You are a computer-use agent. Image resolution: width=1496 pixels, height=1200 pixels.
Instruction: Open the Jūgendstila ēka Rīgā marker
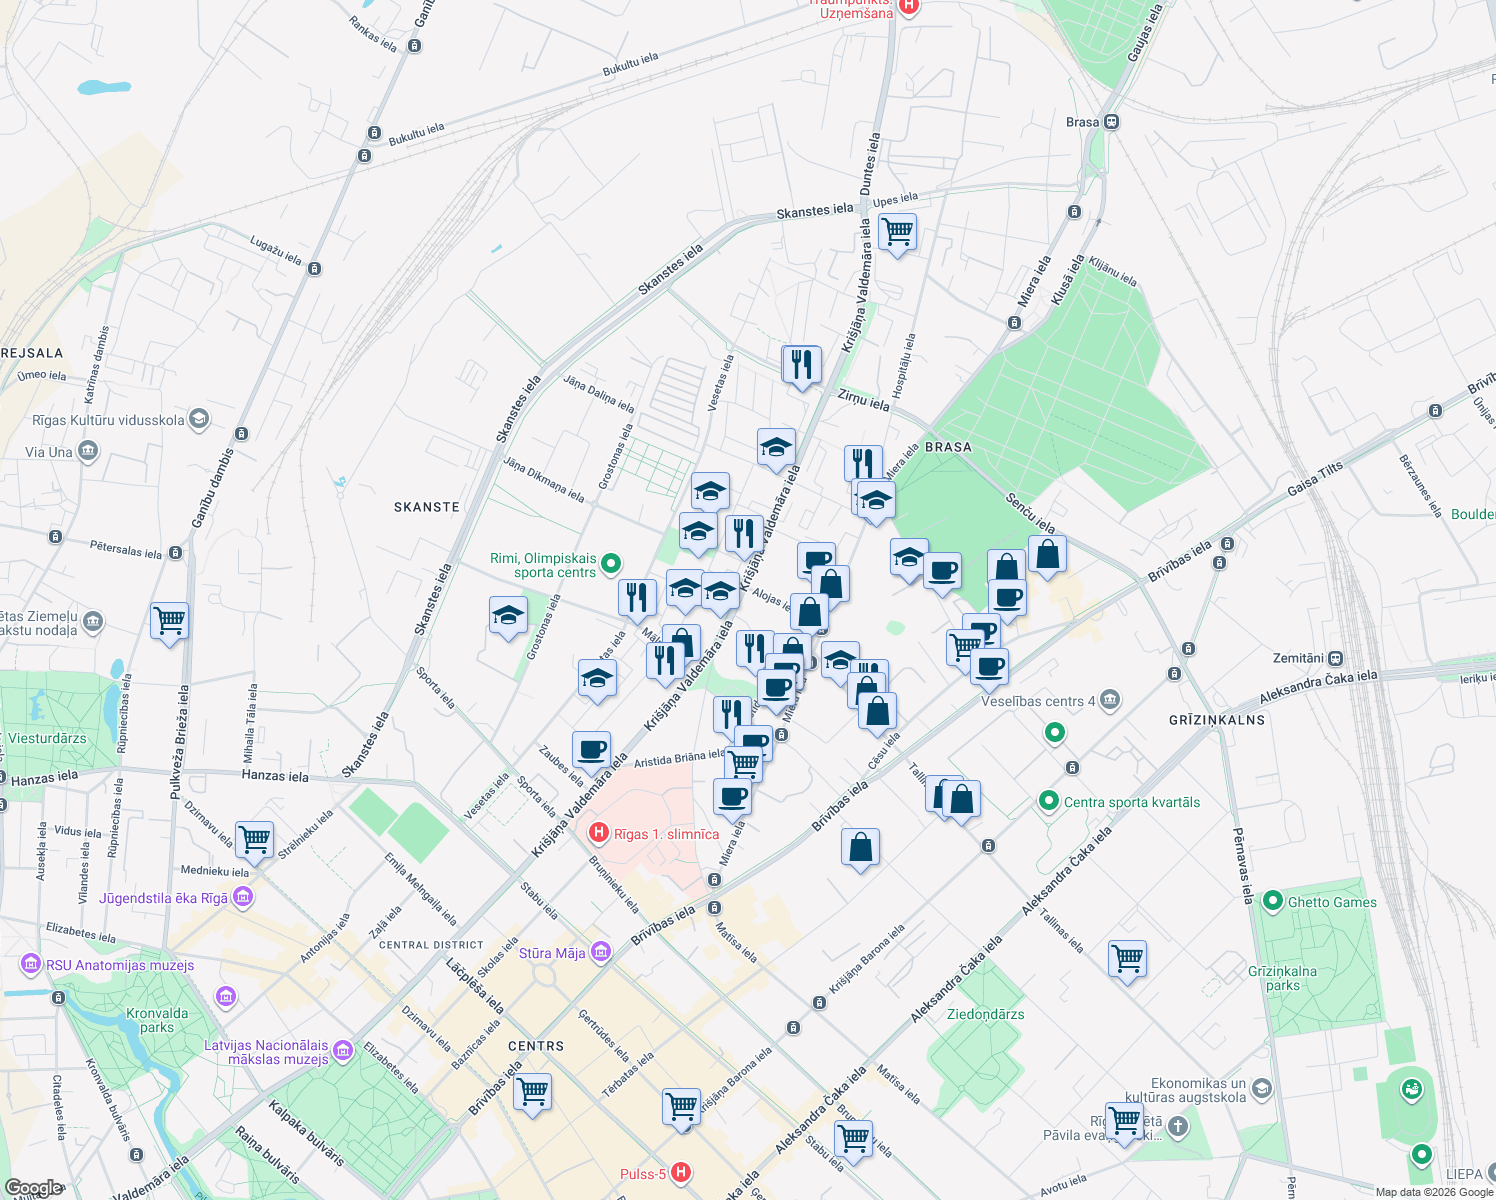tap(241, 897)
